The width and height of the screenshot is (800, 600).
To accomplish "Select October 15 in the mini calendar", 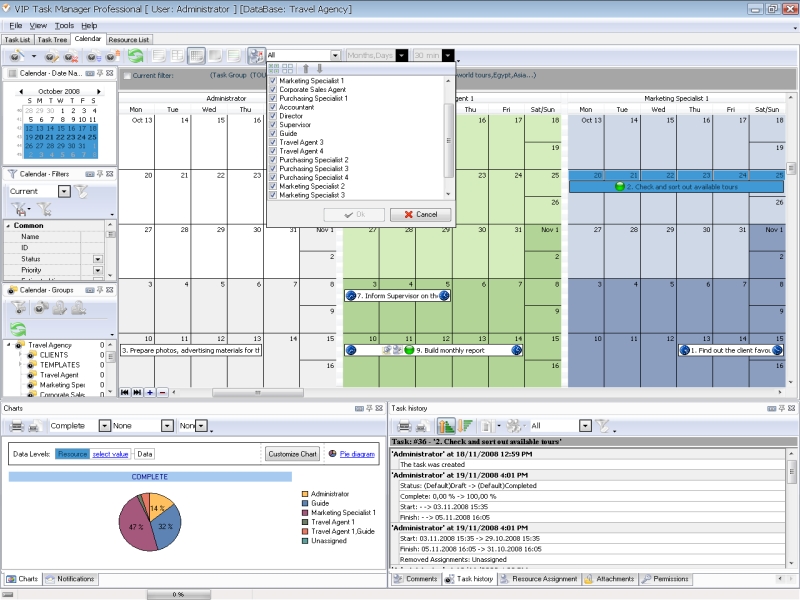I will pyautogui.click(x=63, y=128).
